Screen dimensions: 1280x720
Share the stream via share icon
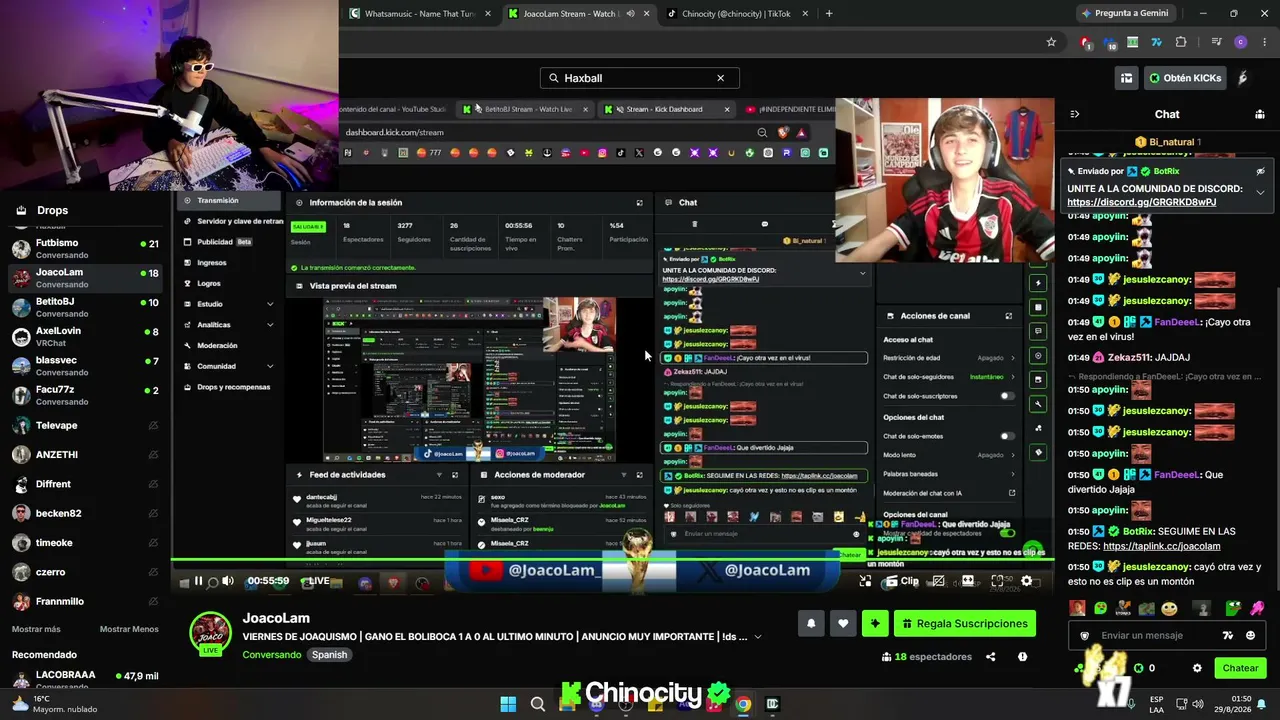pyautogui.click(x=991, y=657)
